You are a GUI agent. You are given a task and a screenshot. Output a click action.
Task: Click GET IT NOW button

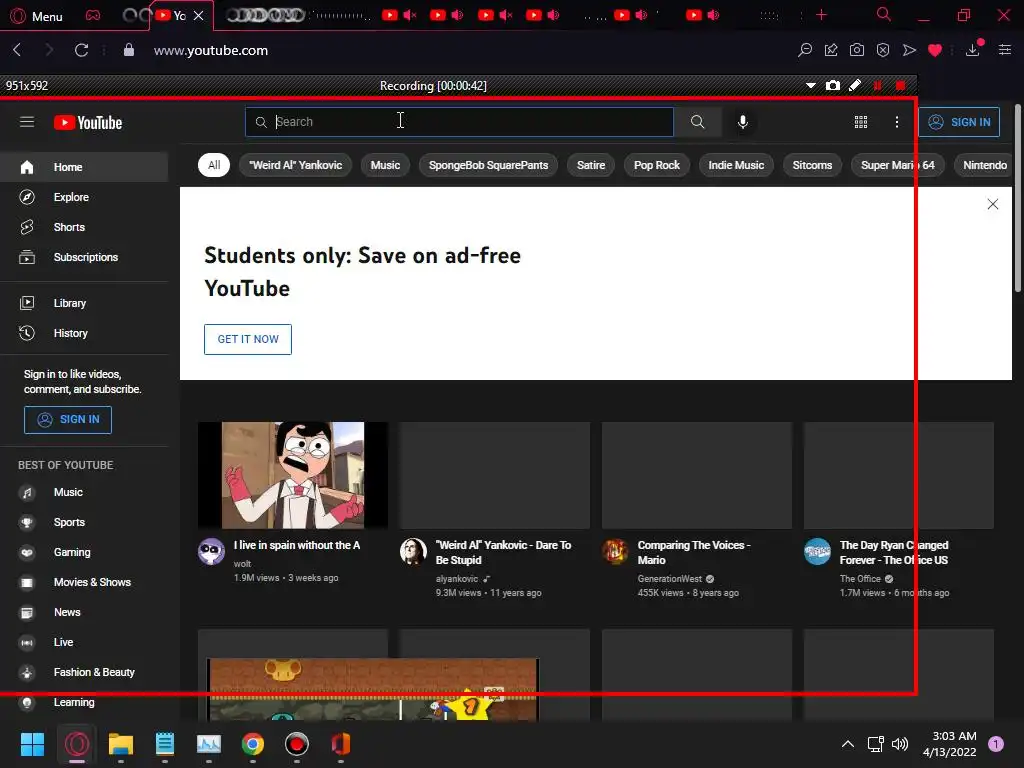[x=248, y=339]
